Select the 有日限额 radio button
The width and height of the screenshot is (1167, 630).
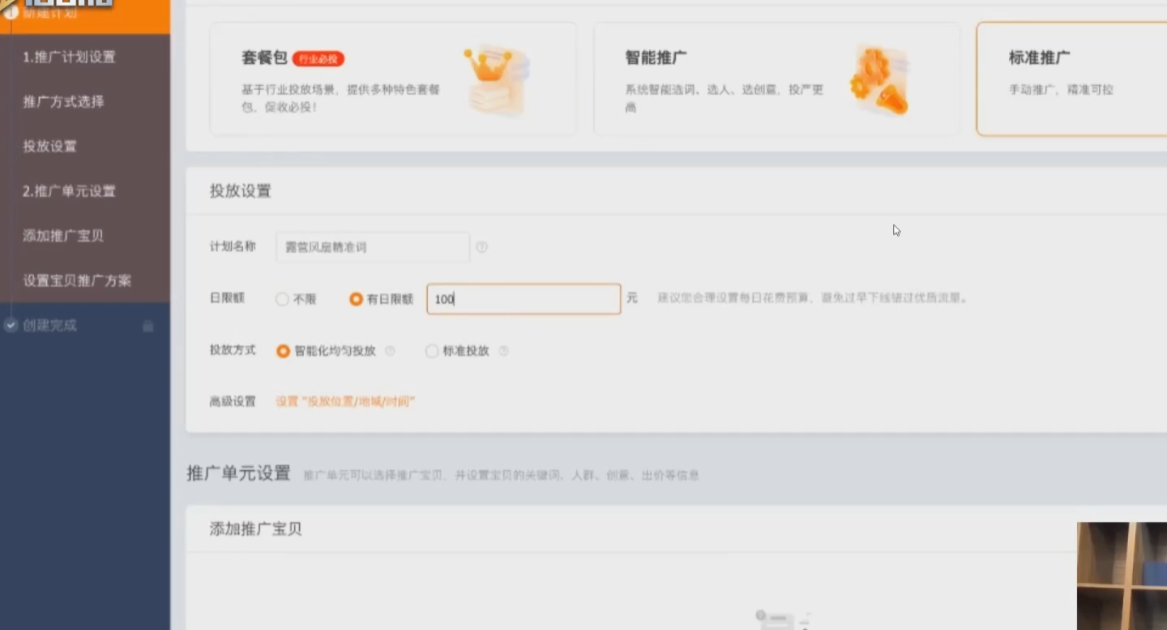coord(356,299)
